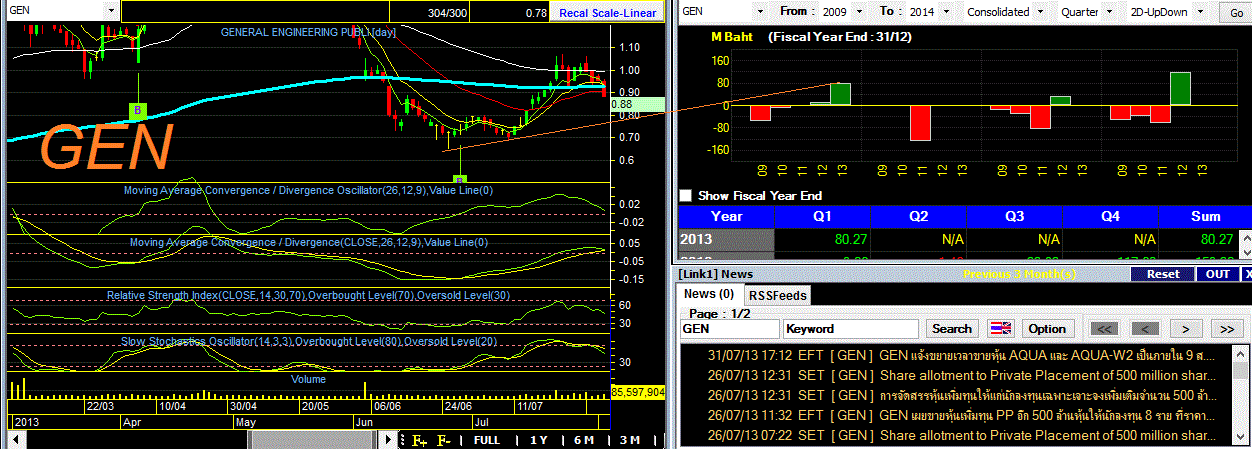Click the Sum column header
The width and height of the screenshot is (1252, 449).
click(1206, 216)
